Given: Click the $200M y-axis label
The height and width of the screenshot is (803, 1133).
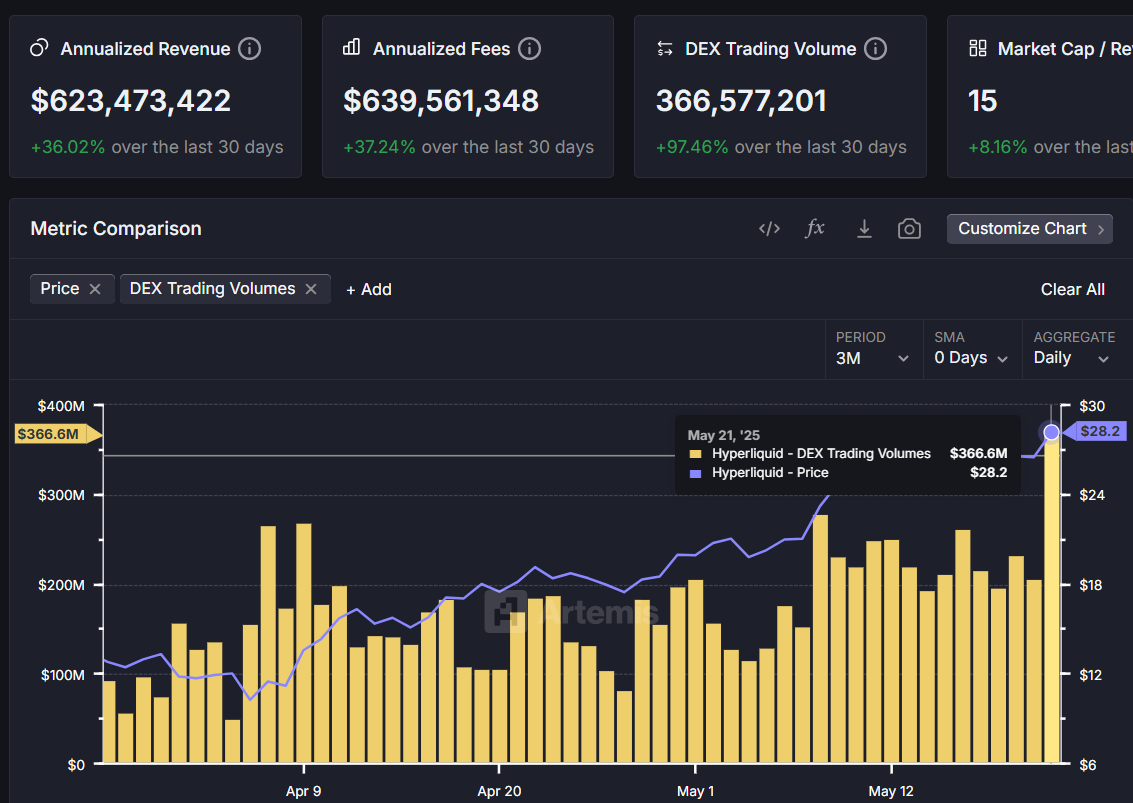Looking at the screenshot, I should point(61,585).
